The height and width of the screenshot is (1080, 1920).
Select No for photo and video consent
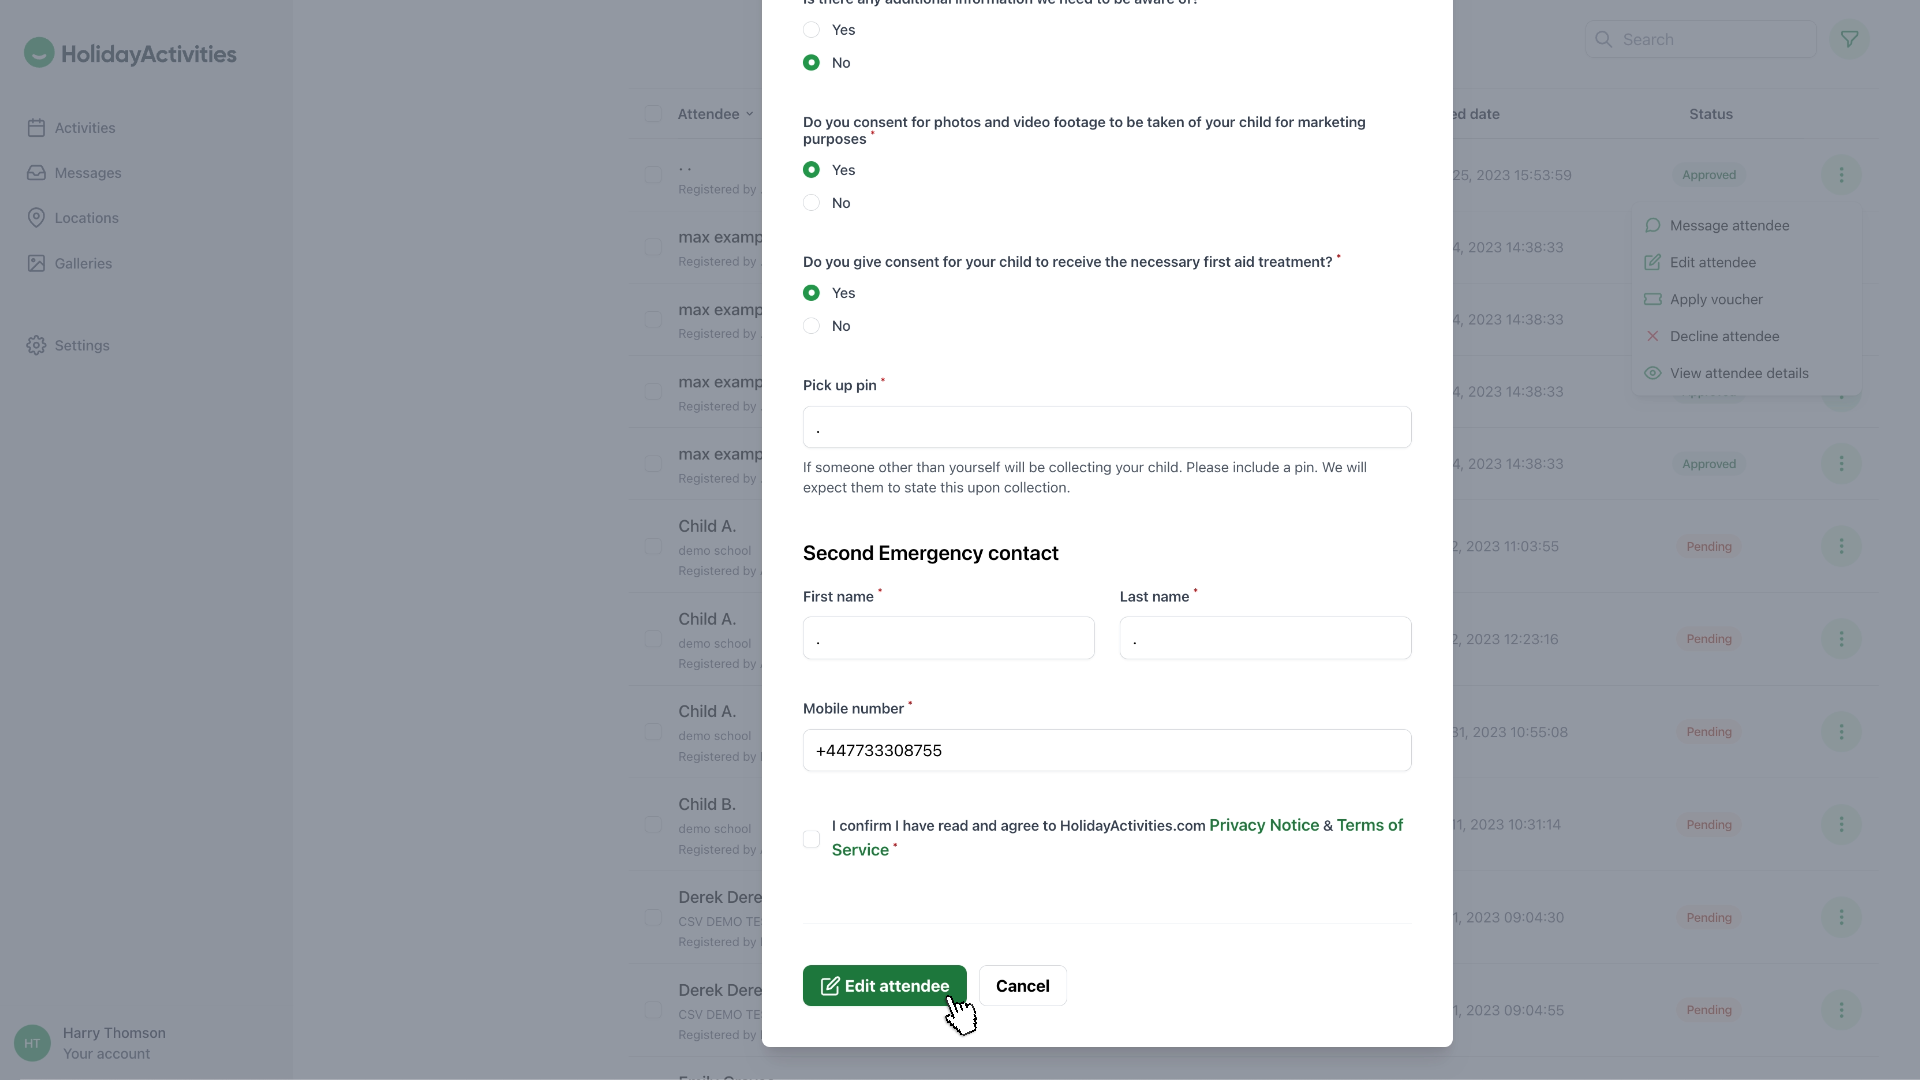click(811, 203)
